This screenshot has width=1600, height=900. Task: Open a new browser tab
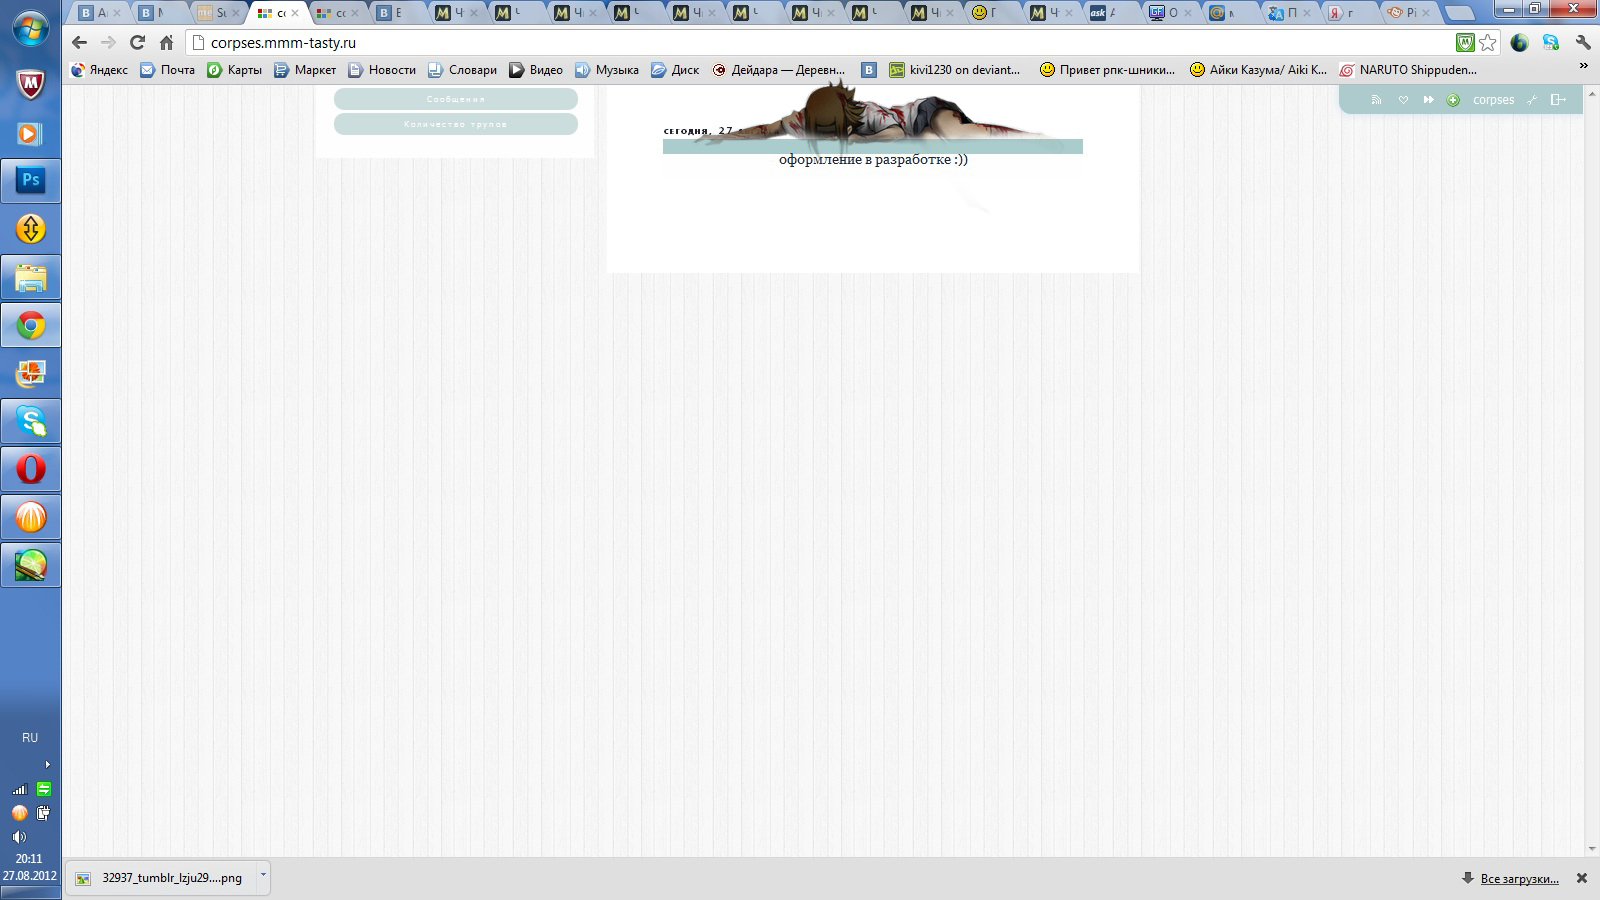[x=1462, y=14]
